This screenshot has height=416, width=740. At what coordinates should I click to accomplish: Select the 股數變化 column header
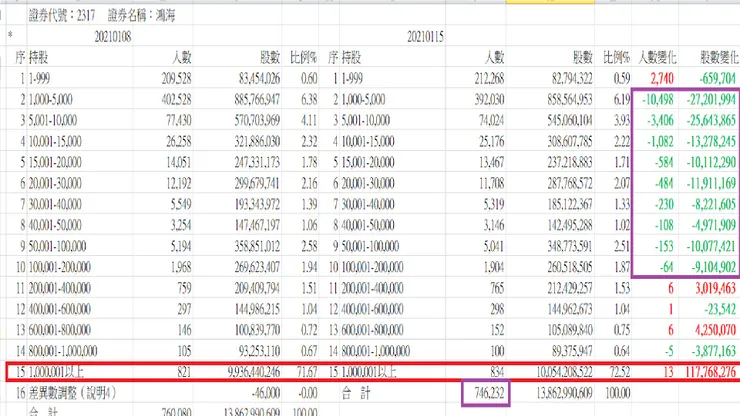719,58
